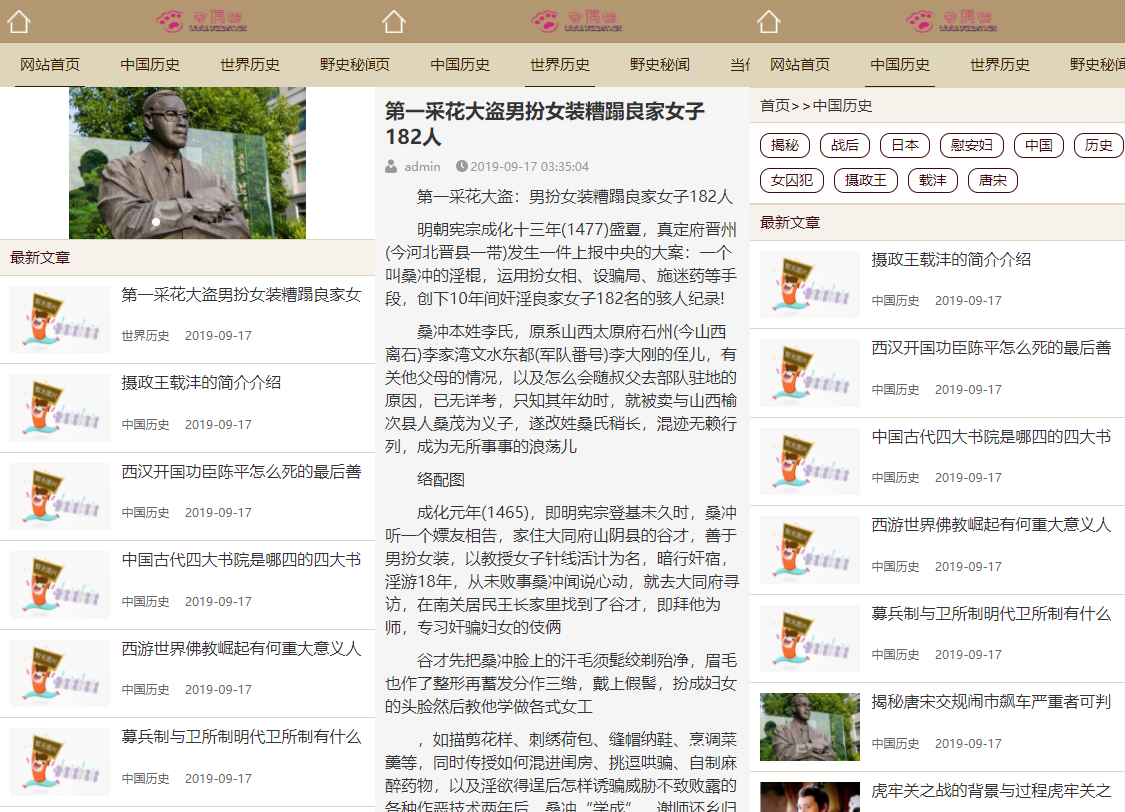Click the pink paw logo in the left panel

[x=202, y=21]
